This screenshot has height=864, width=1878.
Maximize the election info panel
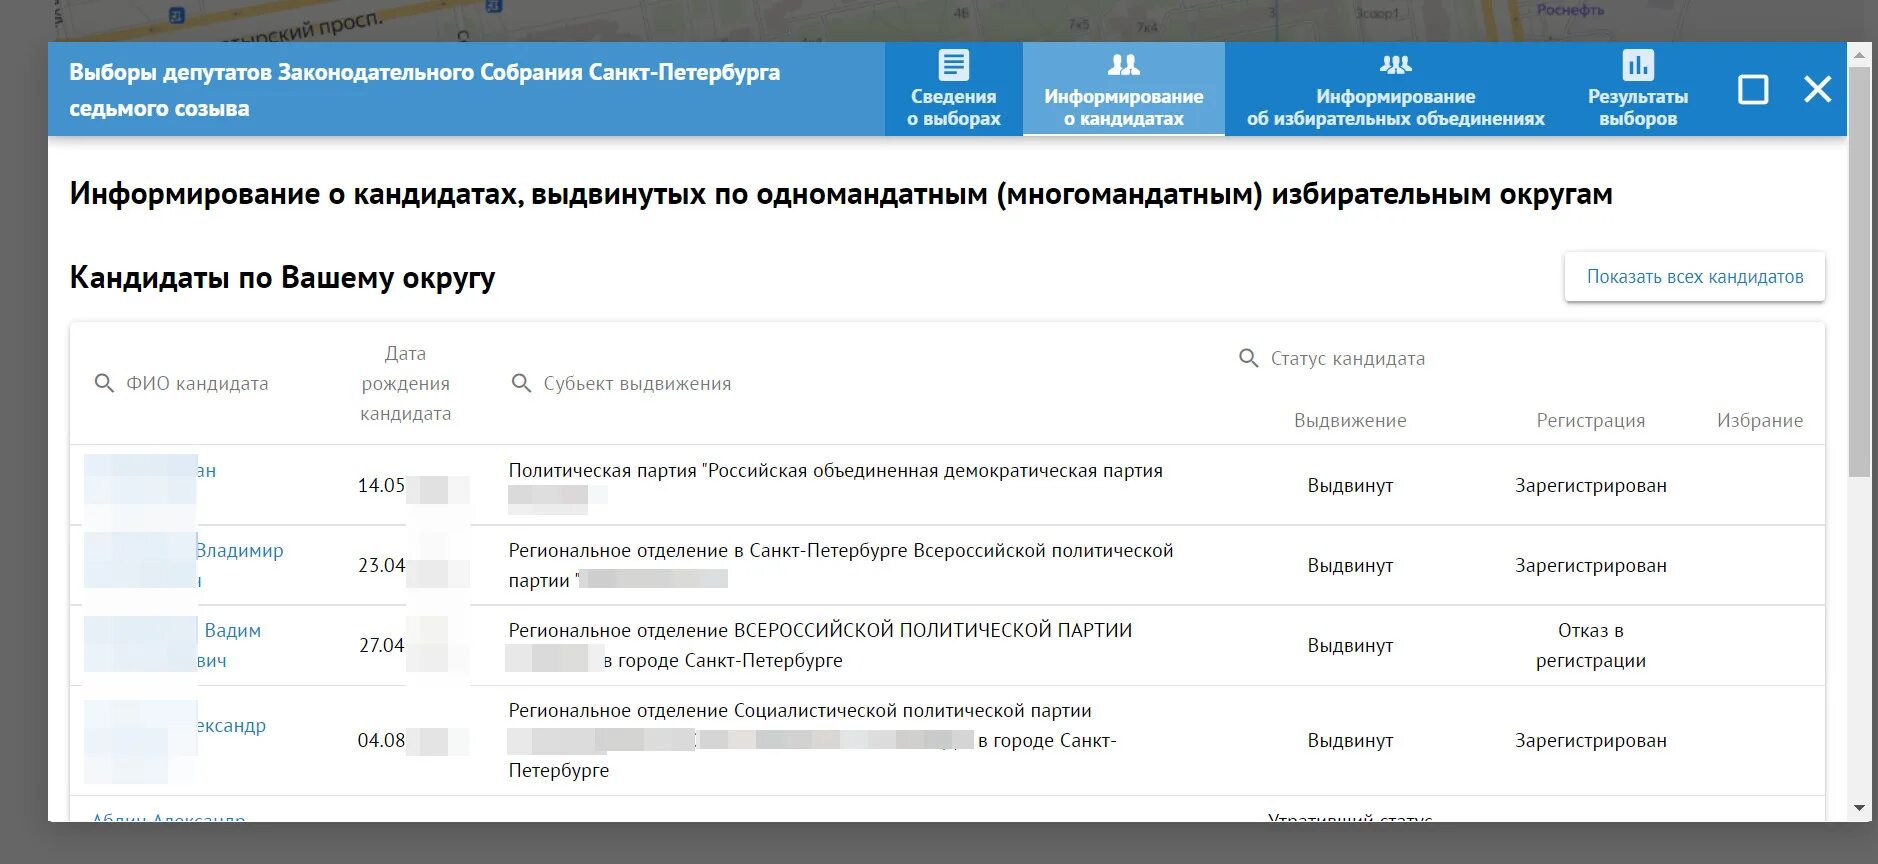(x=1752, y=89)
